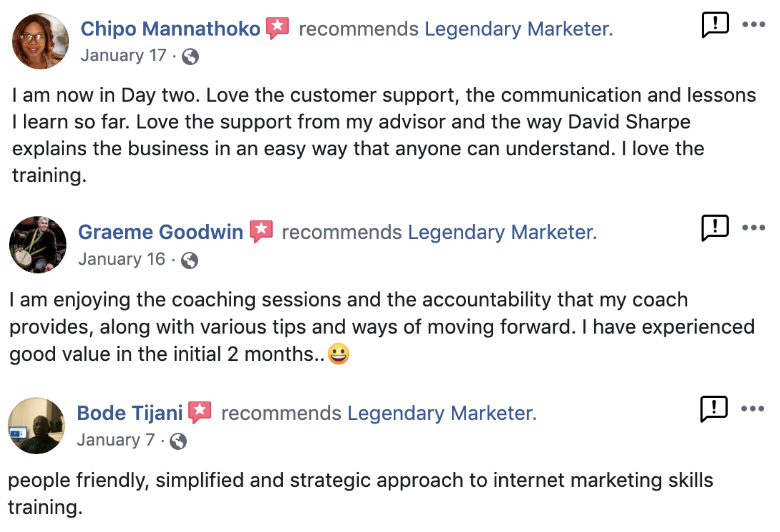Open Legendary Marketer link in Chipo's review
This screenshot has width=780, height=532.
[x=517, y=29]
